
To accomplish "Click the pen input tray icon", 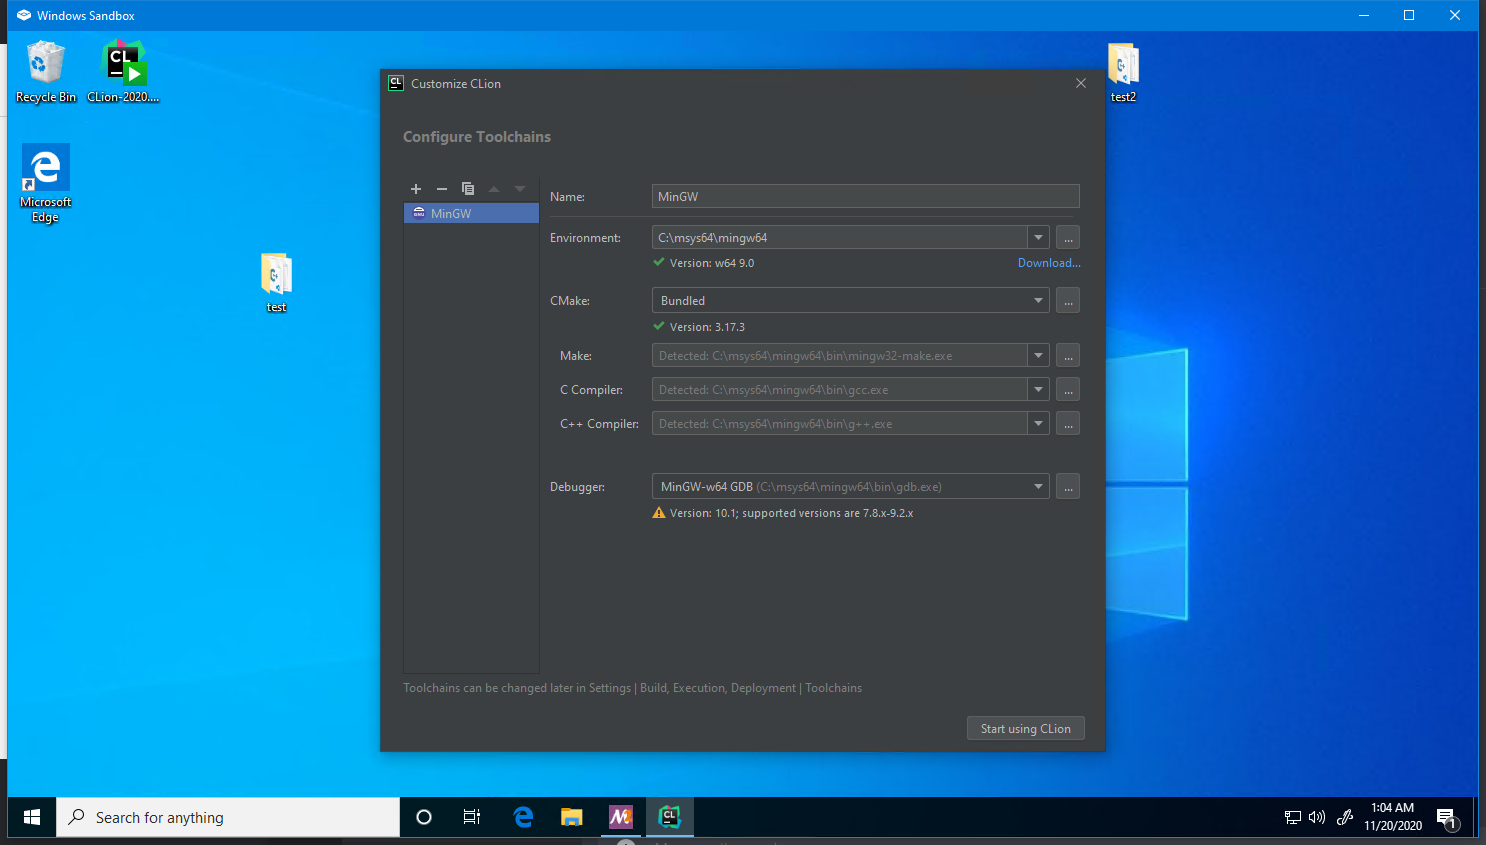I will [x=1345, y=817].
